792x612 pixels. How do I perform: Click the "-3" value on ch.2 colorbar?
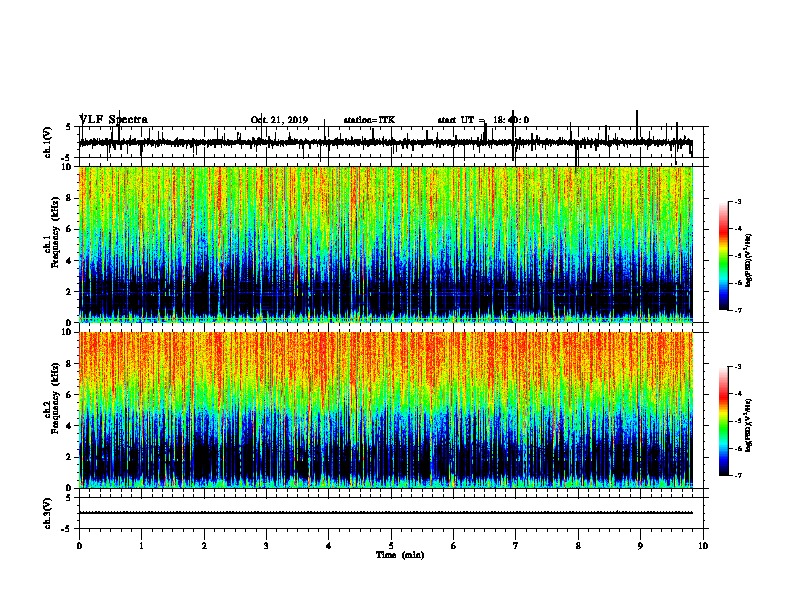pyautogui.click(x=738, y=367)
